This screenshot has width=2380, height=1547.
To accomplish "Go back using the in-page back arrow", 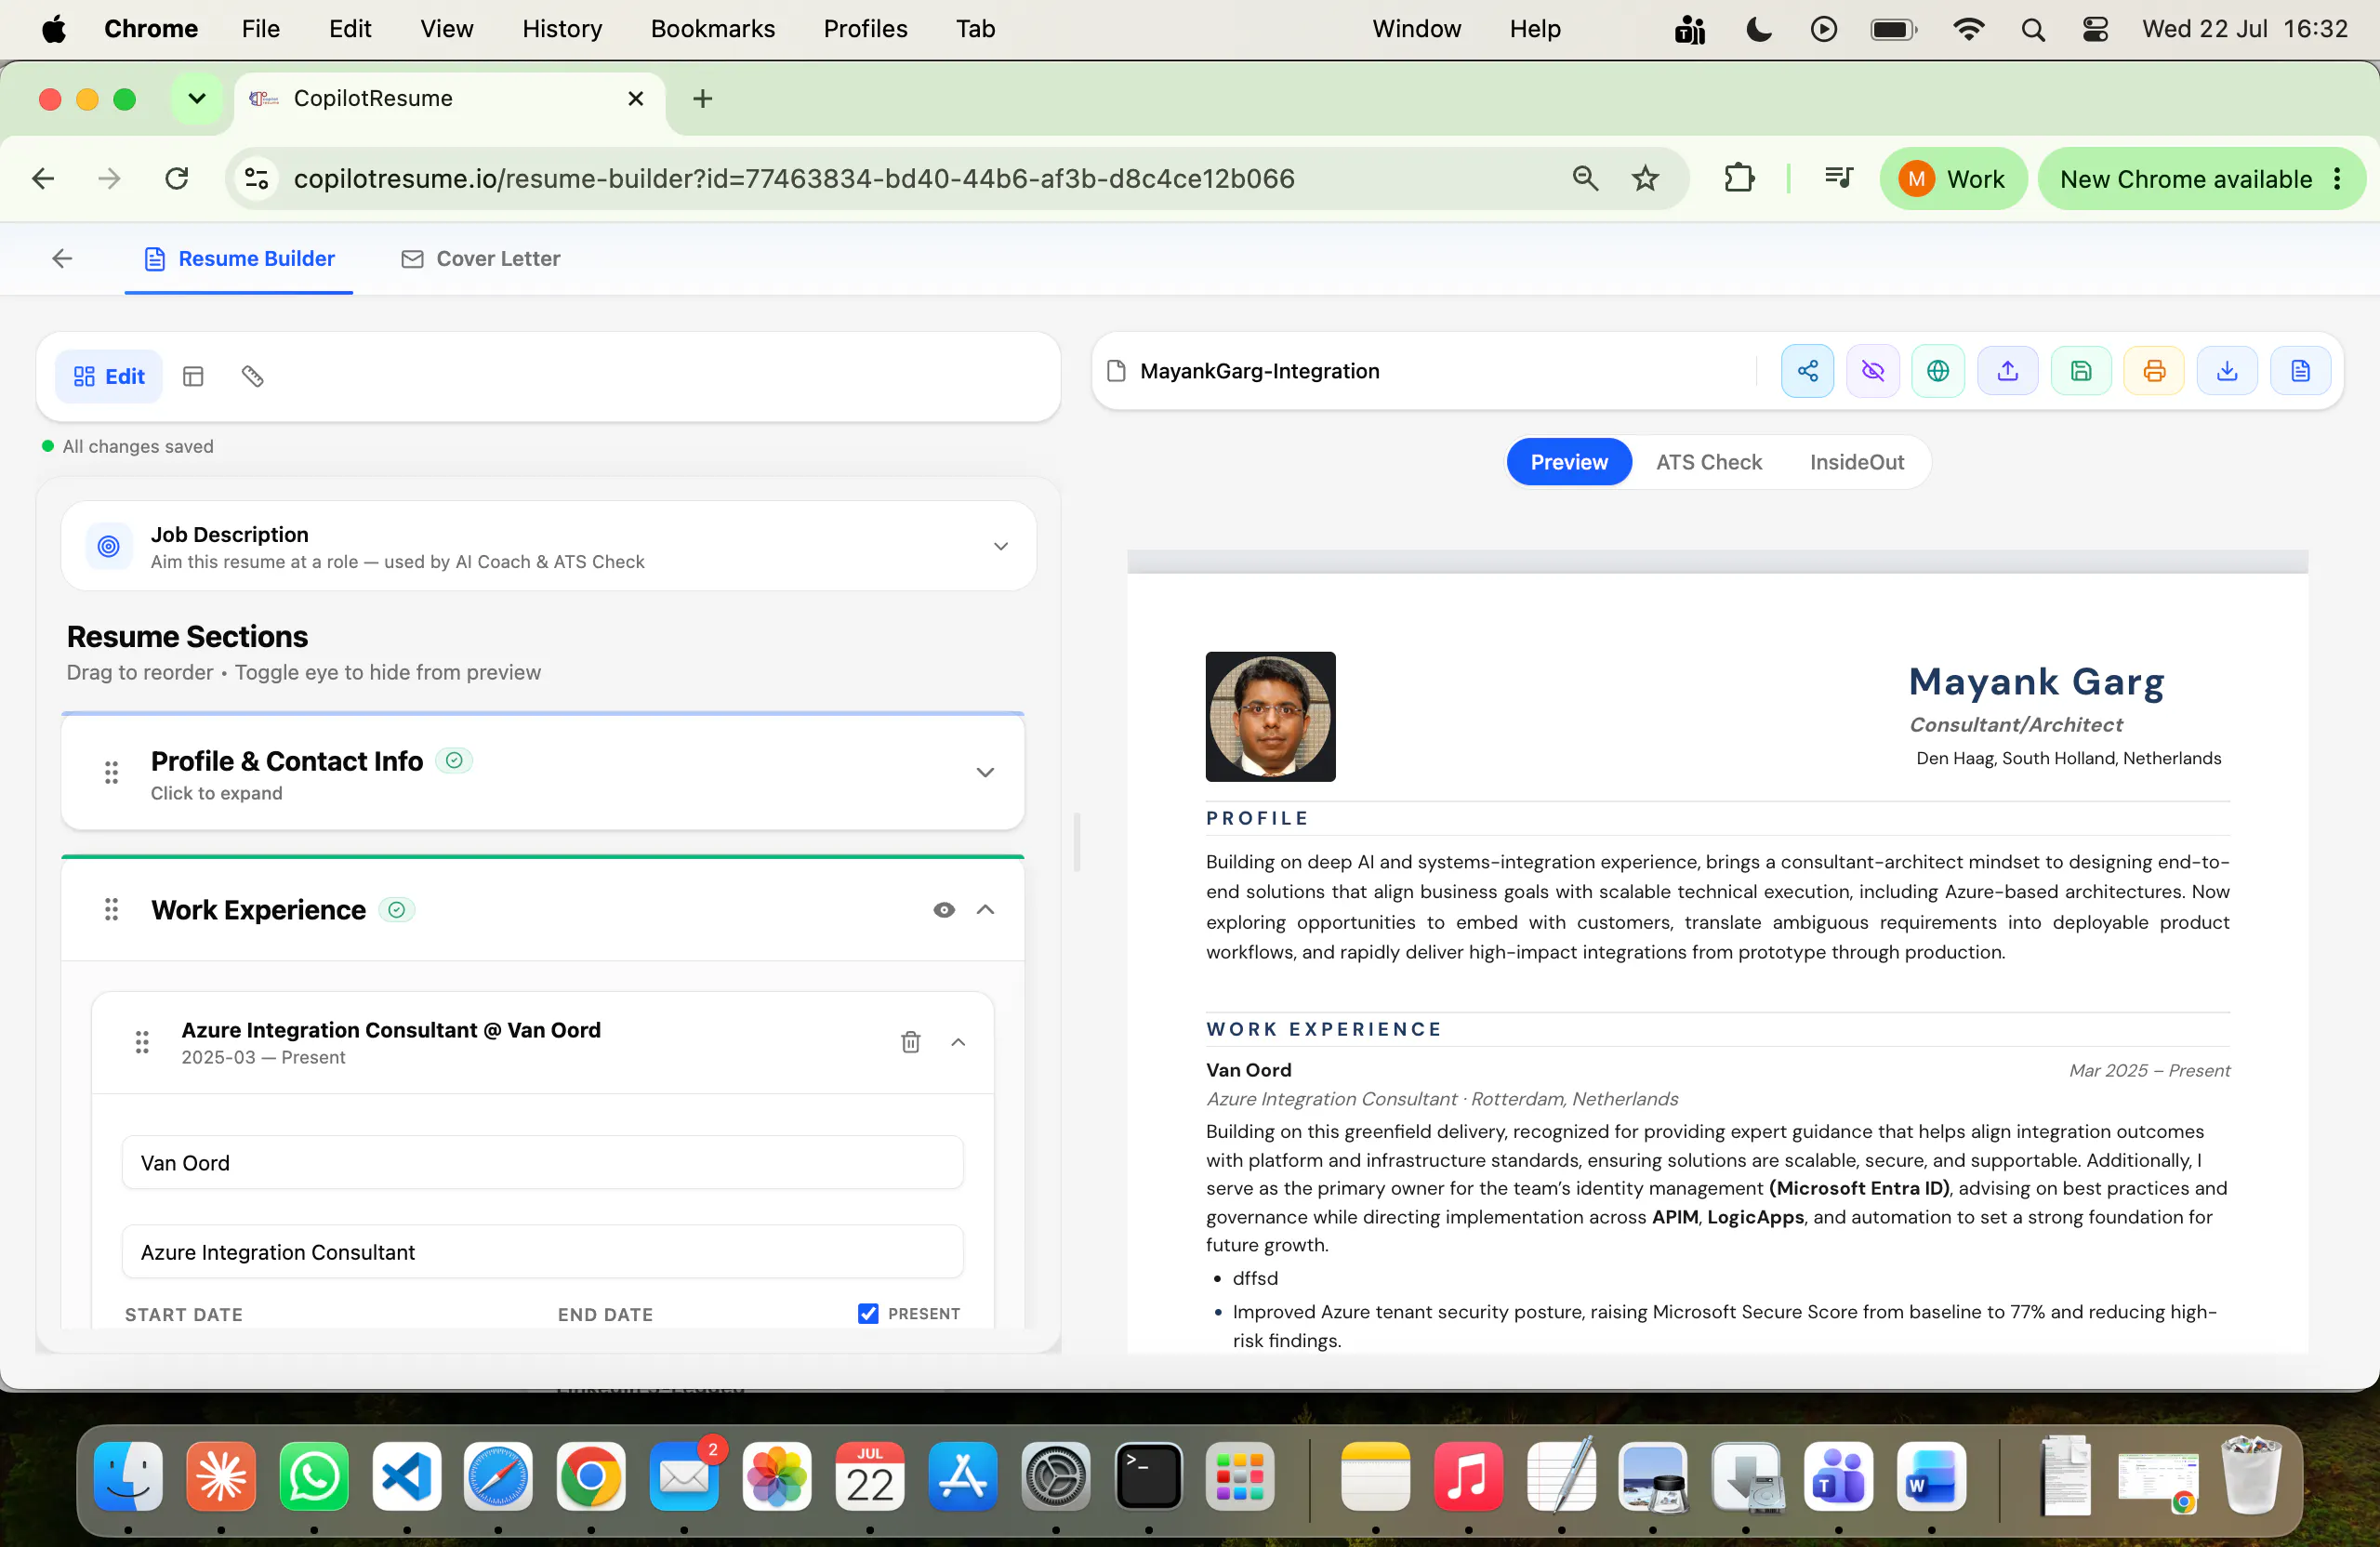I will (62, 259).
